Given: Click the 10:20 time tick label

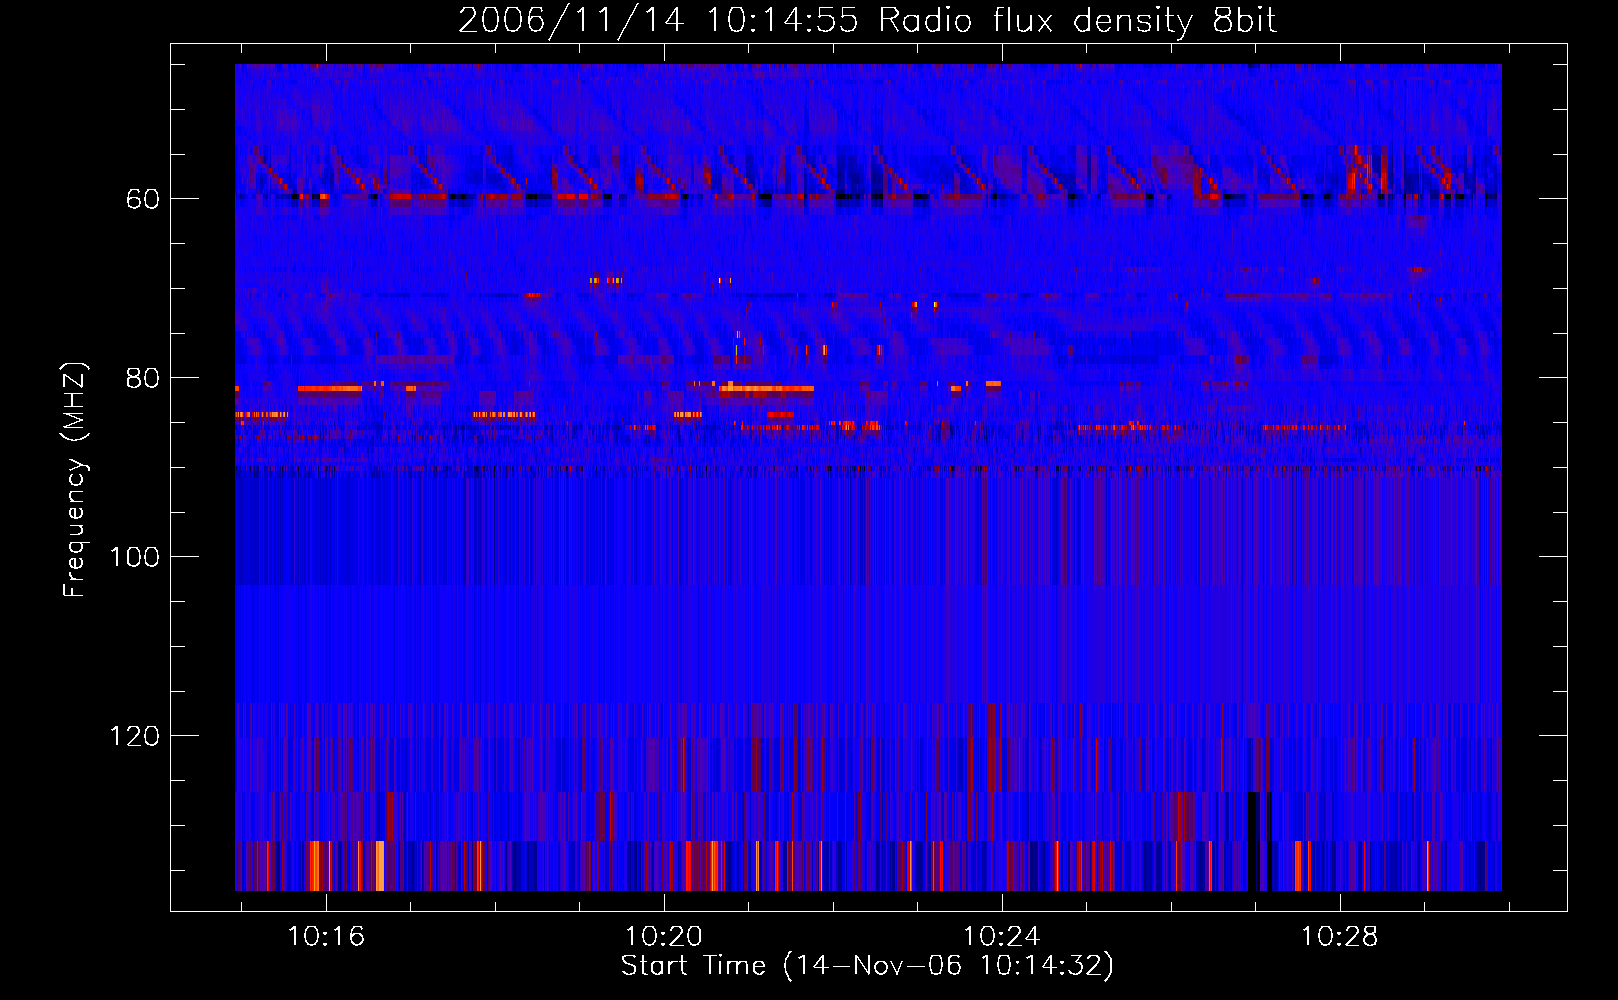Looking at the screenshot, I should [664, 937].
